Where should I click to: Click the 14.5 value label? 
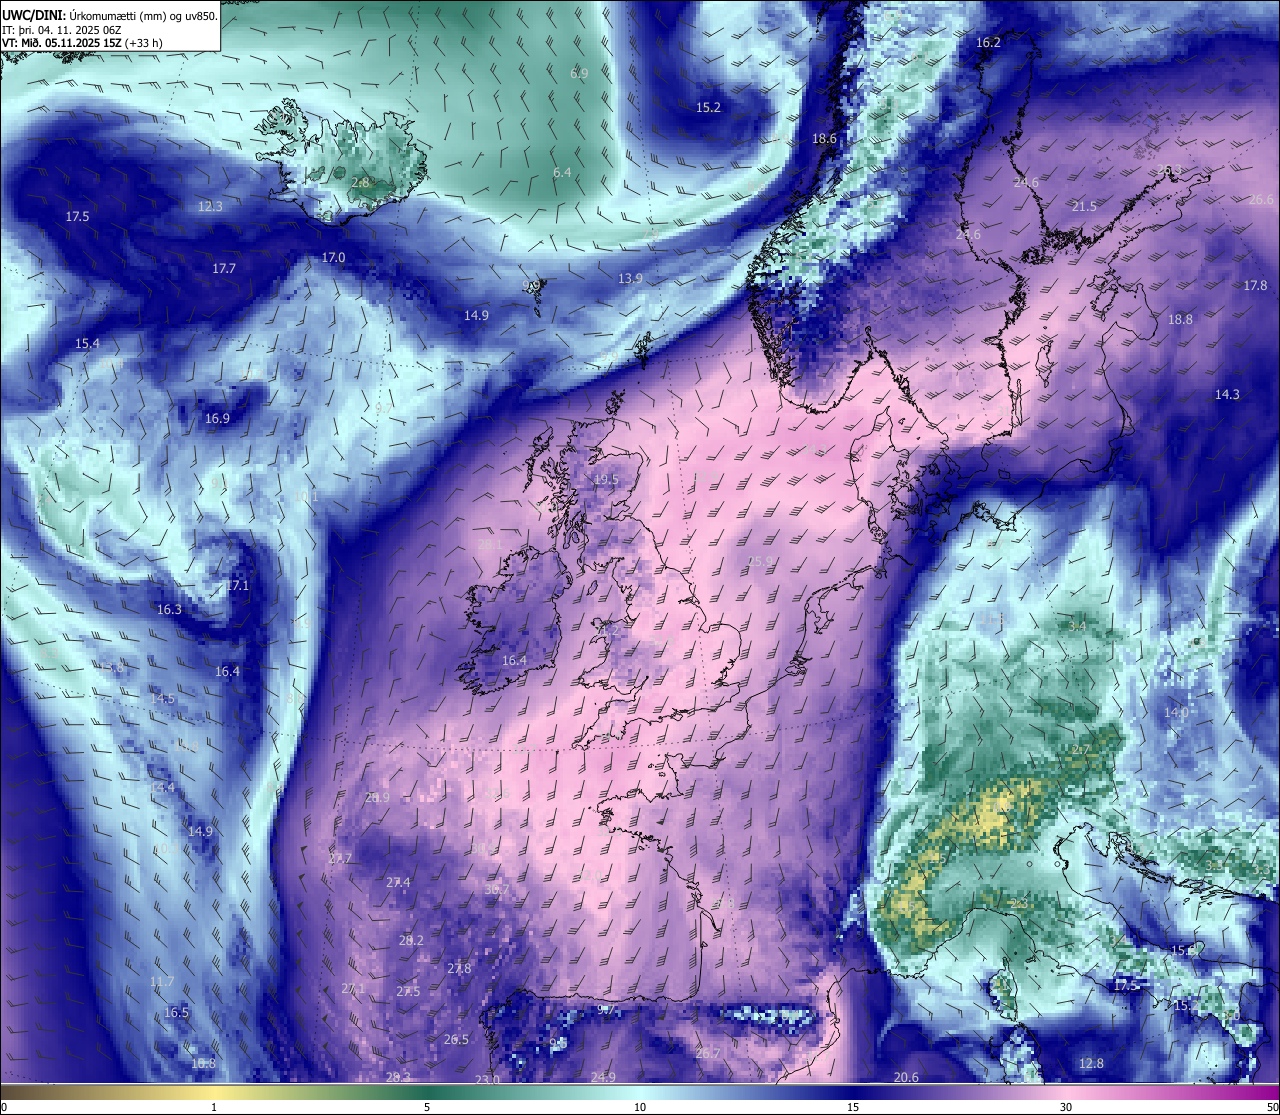[162, 698]
